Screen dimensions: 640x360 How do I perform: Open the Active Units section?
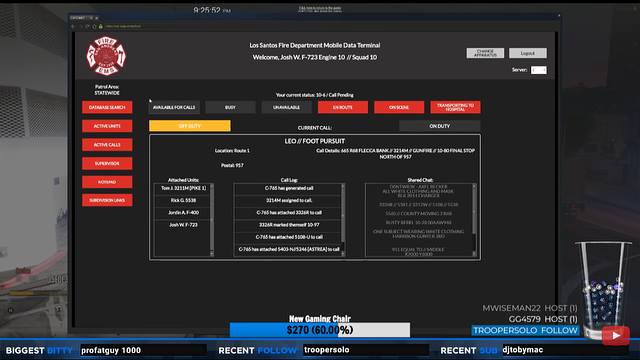pos(107,126)
